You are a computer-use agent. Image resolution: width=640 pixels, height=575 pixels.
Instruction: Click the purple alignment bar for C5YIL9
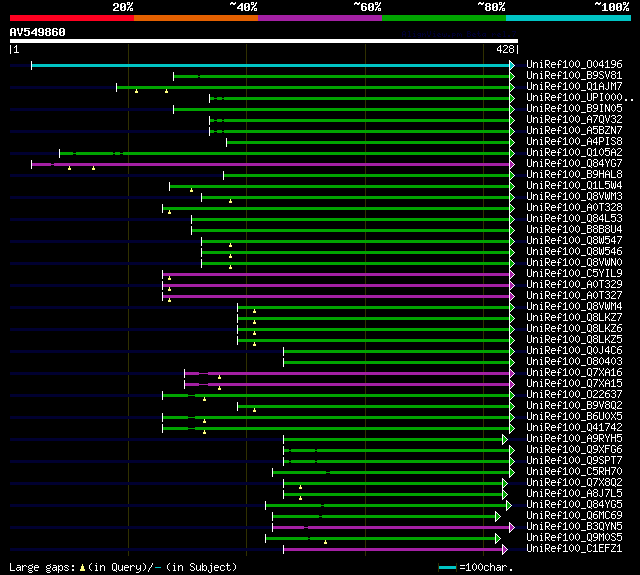point(336,275)
